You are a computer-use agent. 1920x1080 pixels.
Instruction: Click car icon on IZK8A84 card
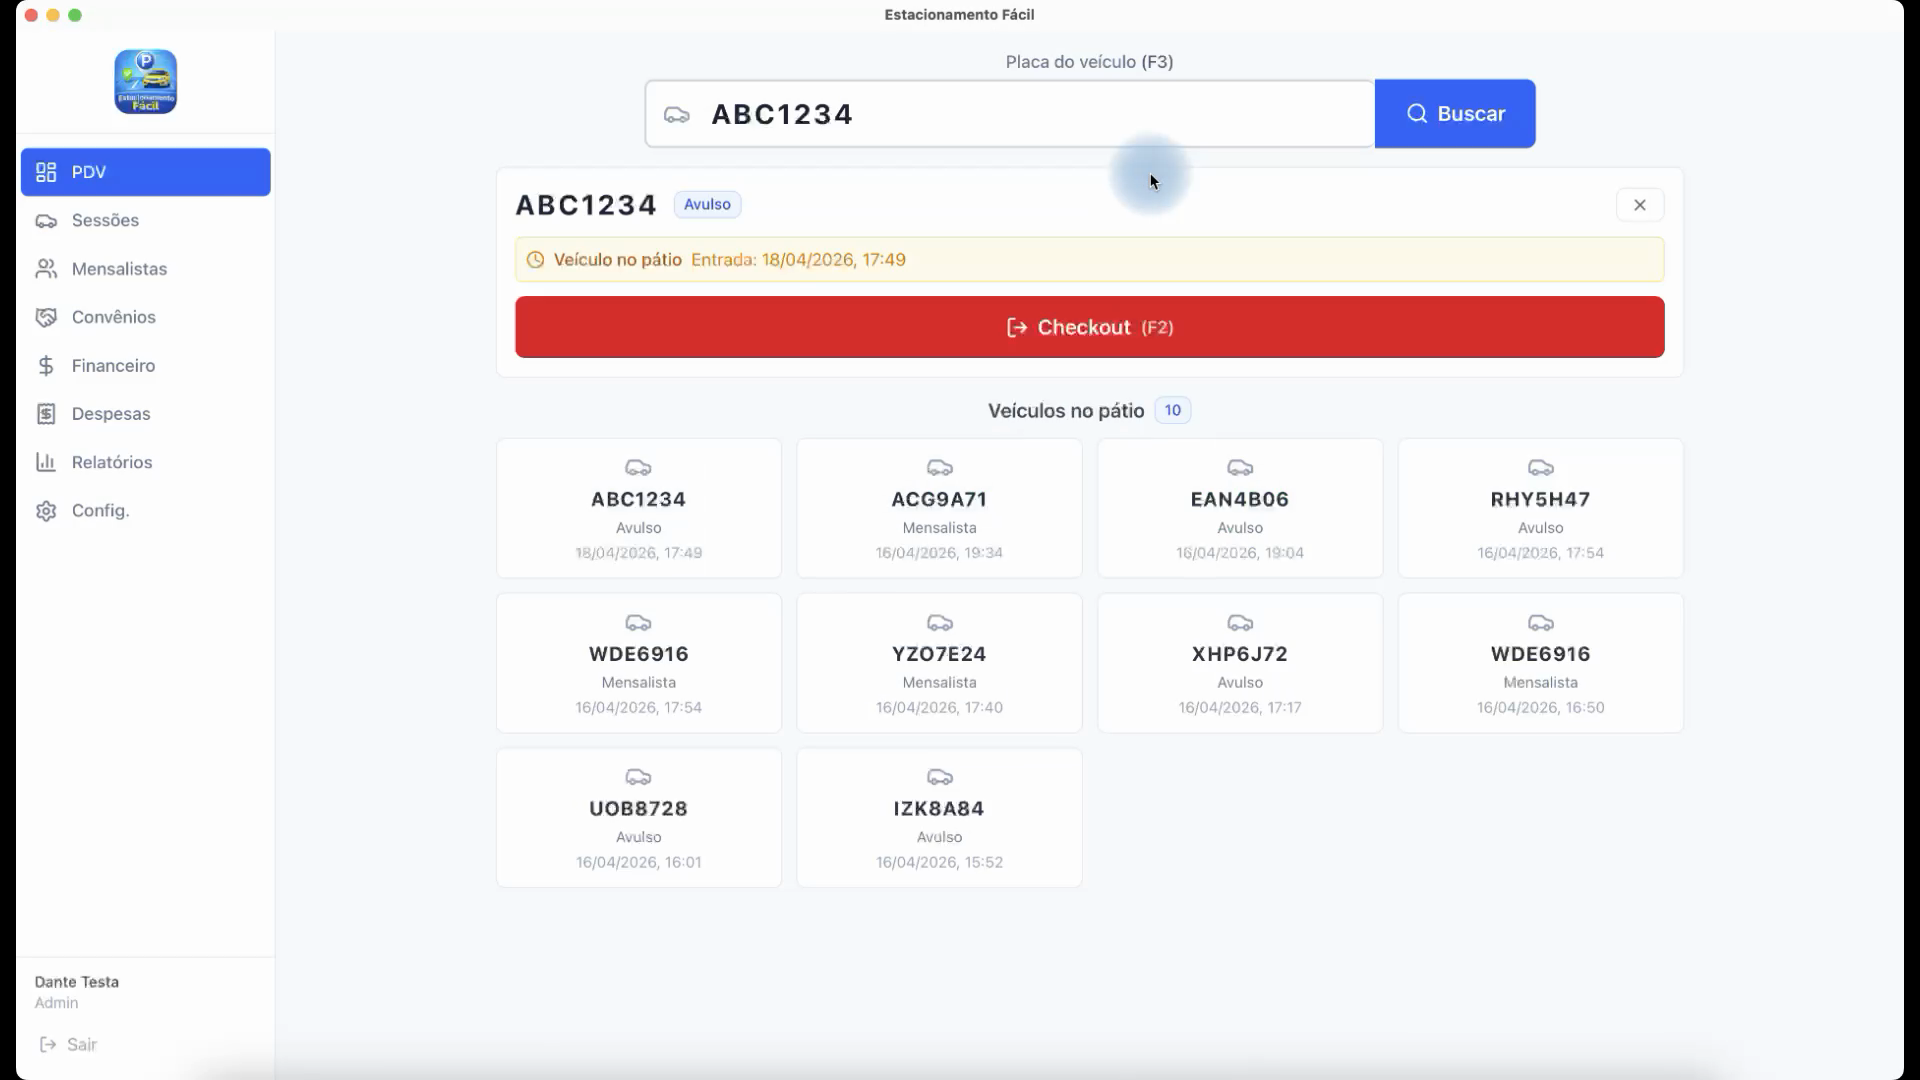pos(940,777)
